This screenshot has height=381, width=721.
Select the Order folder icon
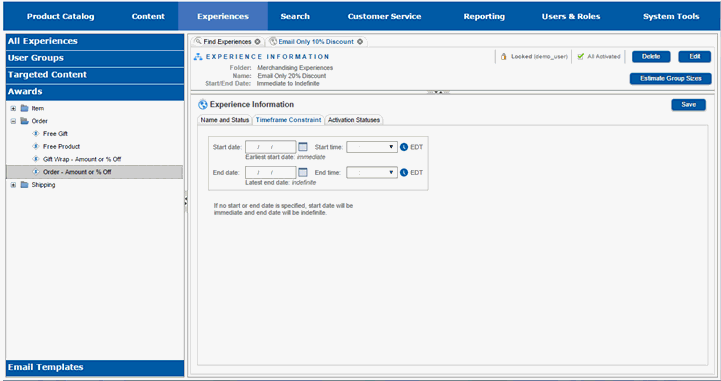point(24,121)
